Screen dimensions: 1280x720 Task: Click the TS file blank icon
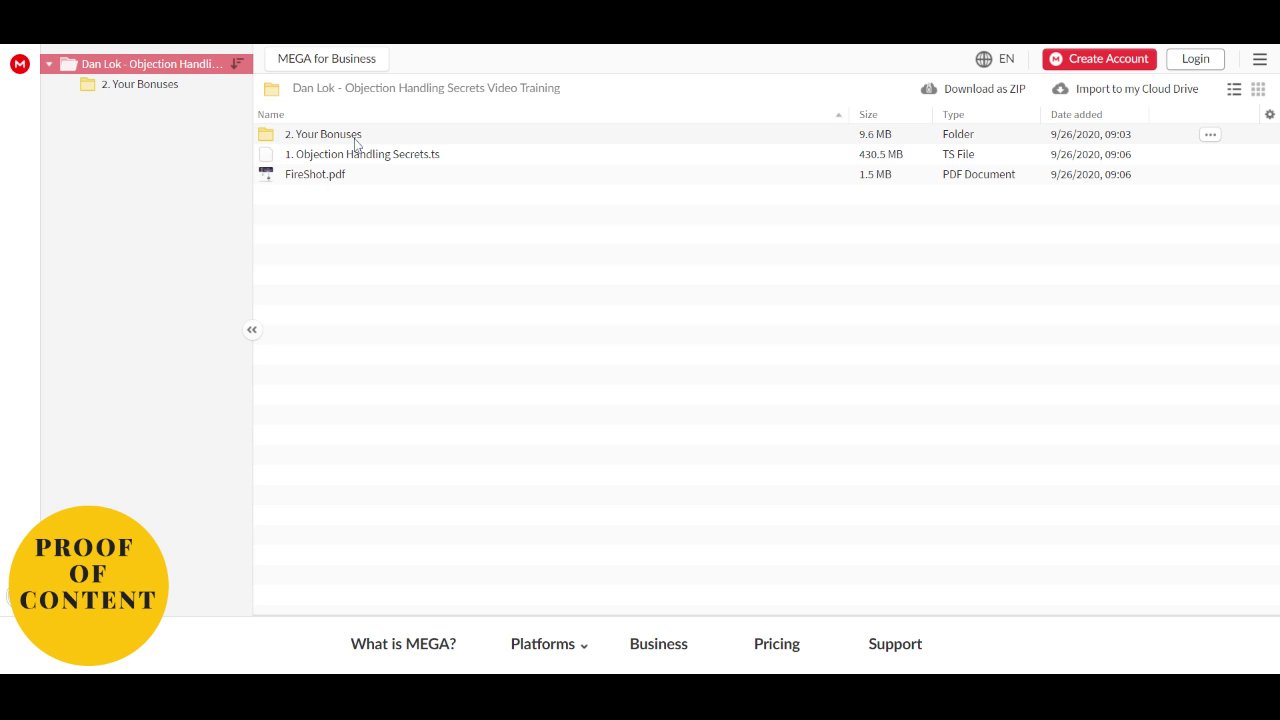pyautogui.click(x=265, y=154)
